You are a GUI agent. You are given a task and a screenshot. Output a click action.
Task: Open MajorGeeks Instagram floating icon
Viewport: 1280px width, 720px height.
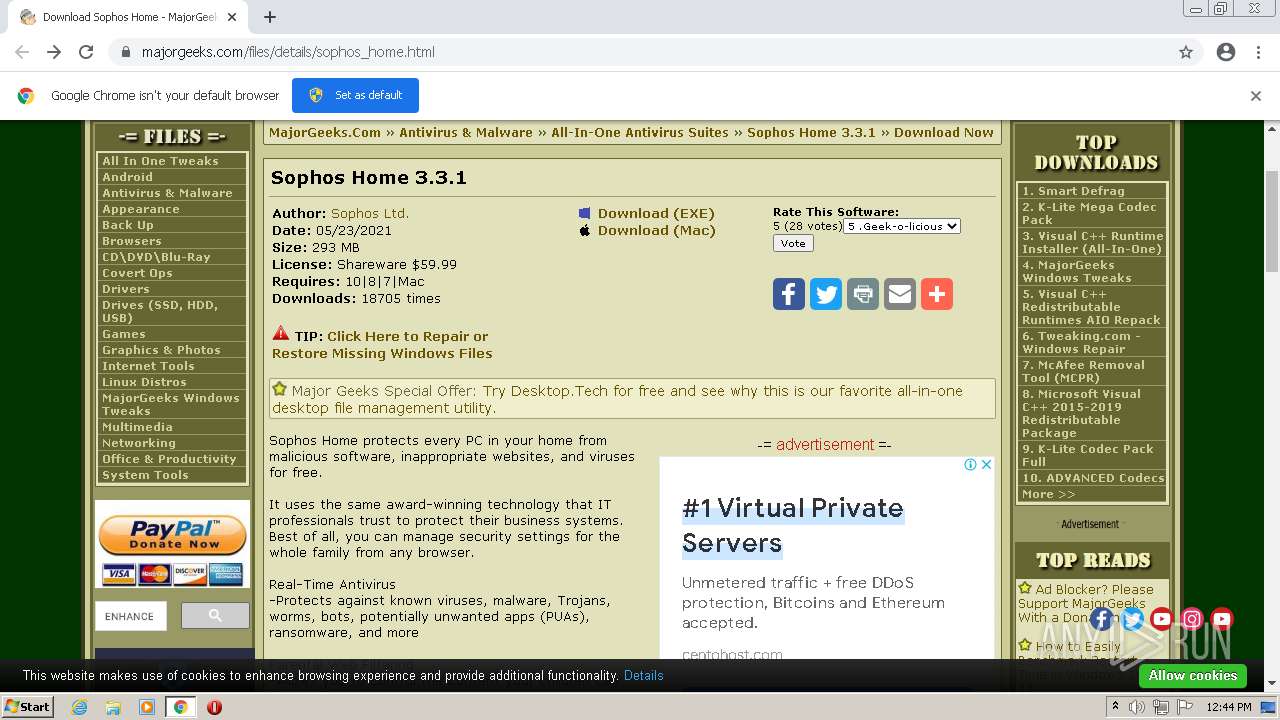pyautogui.click(x=1192, y=619)
